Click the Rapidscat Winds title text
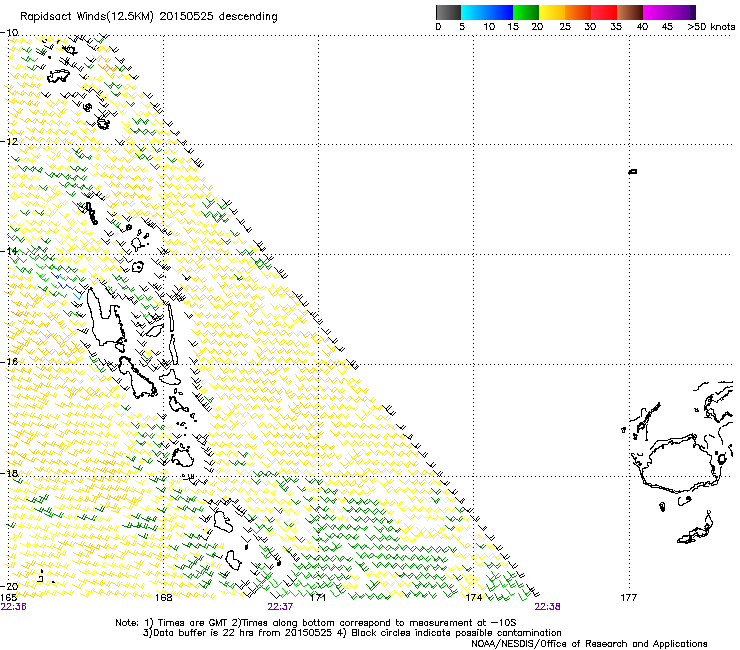740x650 pixels. [149, 17]
